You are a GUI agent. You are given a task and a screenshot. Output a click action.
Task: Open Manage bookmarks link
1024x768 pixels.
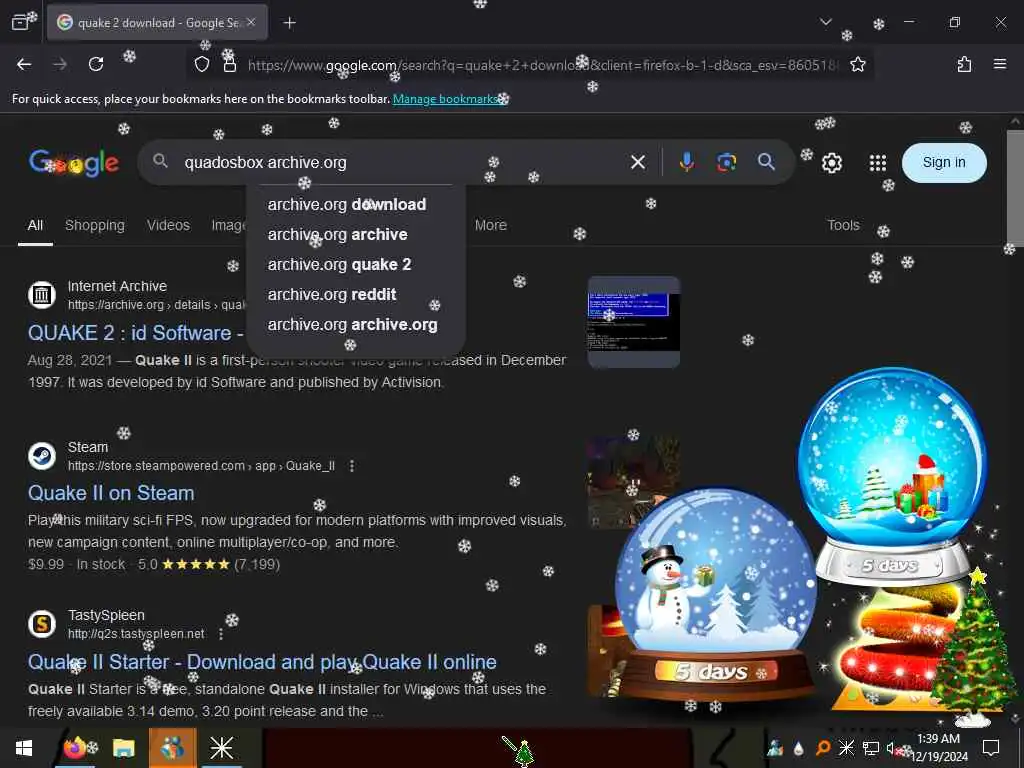click(445, 99)
